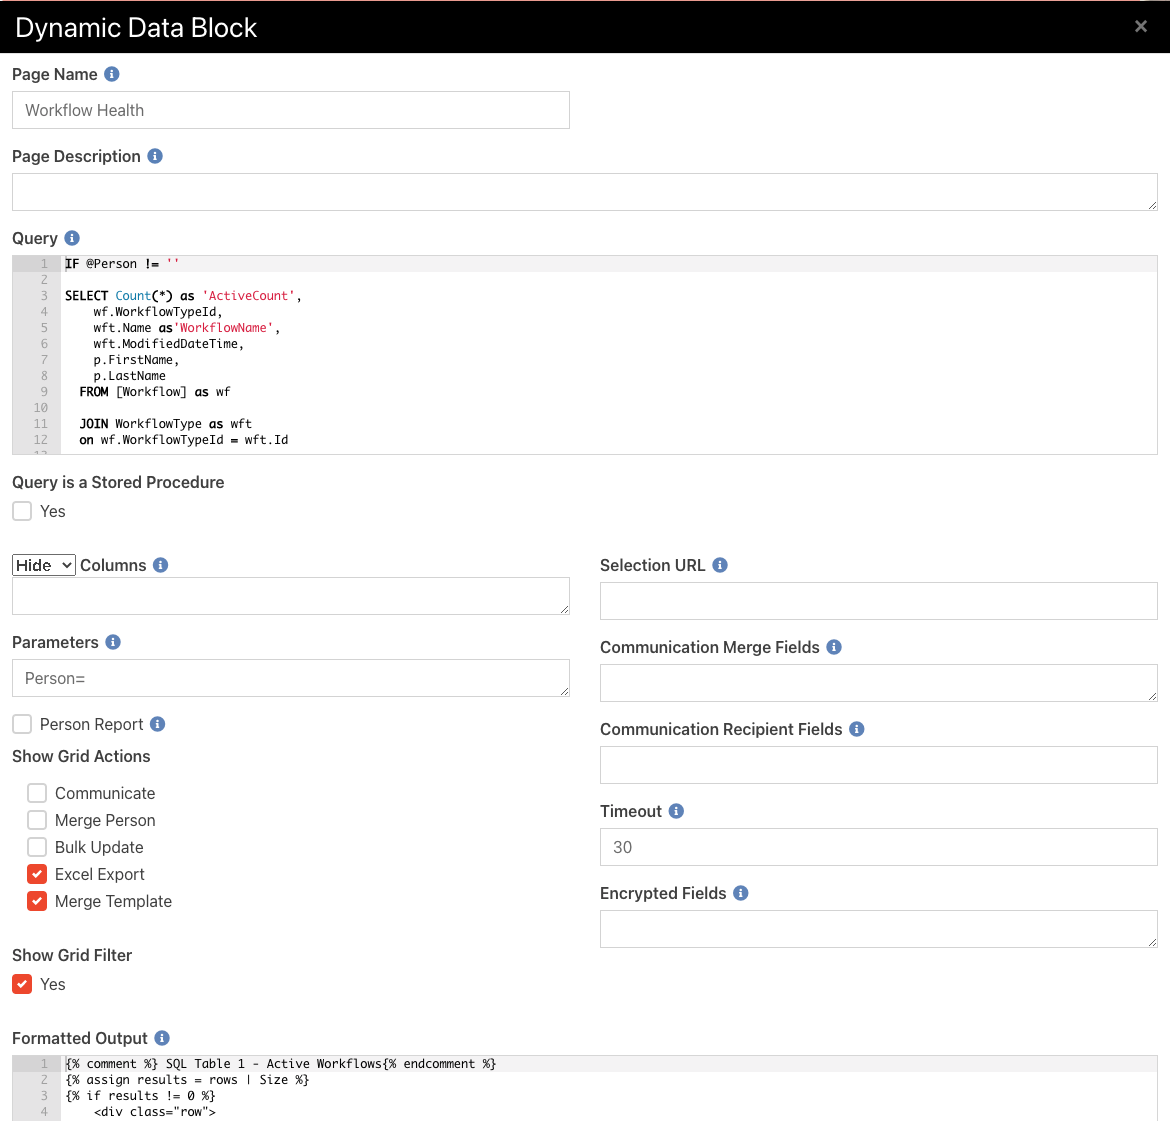Focus the Communication Merge Fields box
This screenshot has width=1170, height=1121.
tap(879, 683)
